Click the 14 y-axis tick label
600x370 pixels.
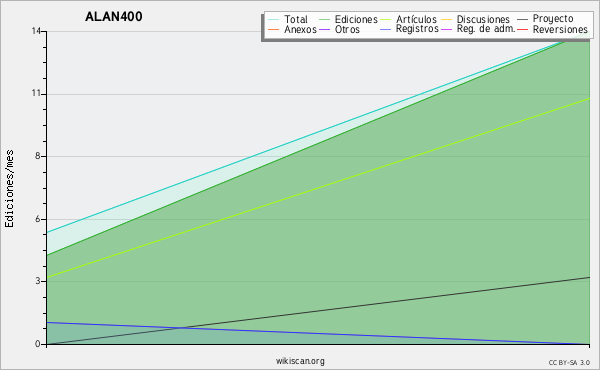[x=37, y=31]
